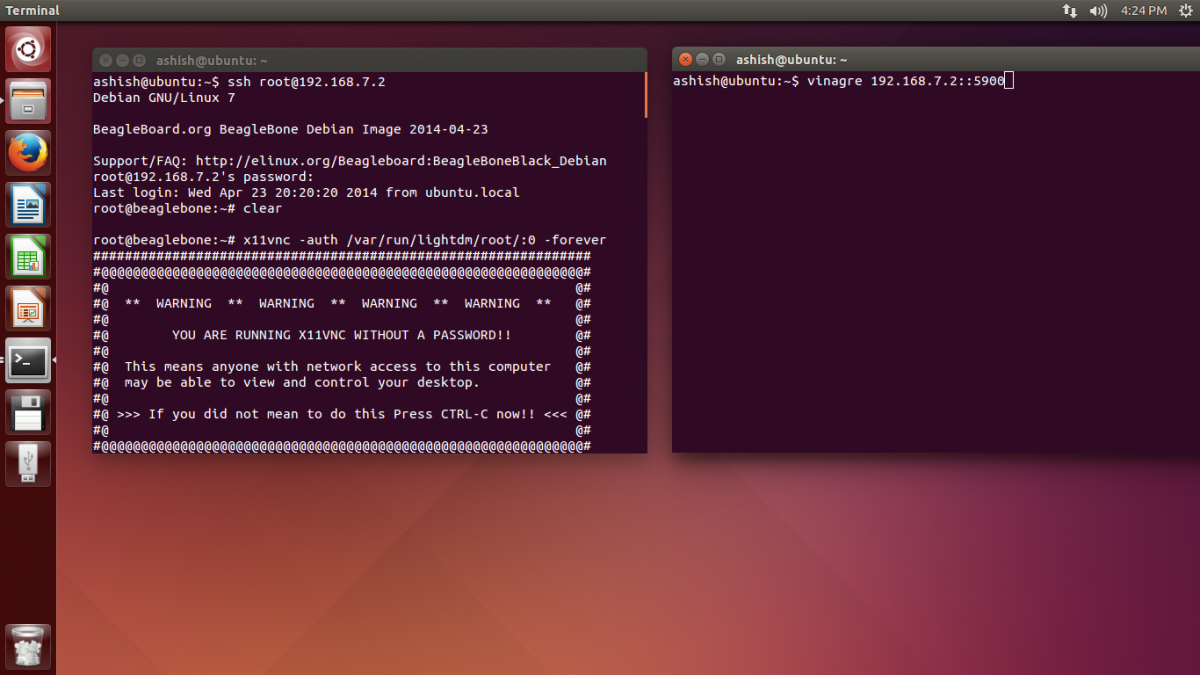Launch Firefox from the launcher

click(27, 152)
